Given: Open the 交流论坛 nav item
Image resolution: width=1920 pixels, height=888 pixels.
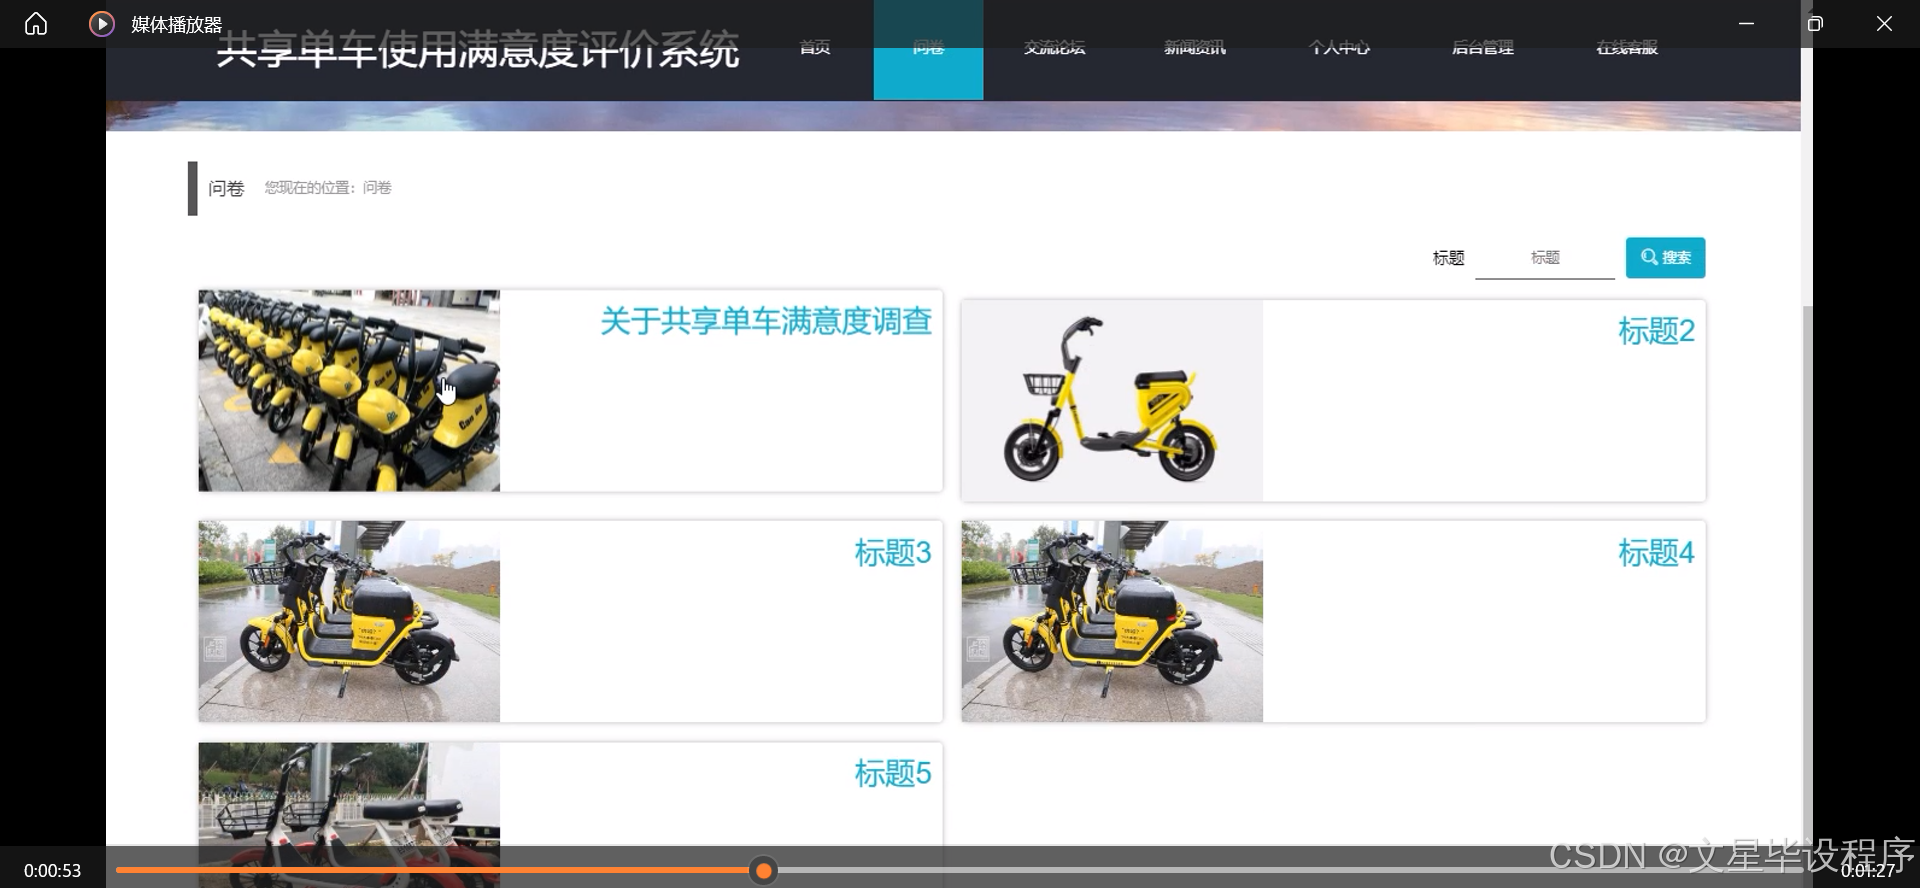Looking at the screenshot, I should coord(1054,47).
